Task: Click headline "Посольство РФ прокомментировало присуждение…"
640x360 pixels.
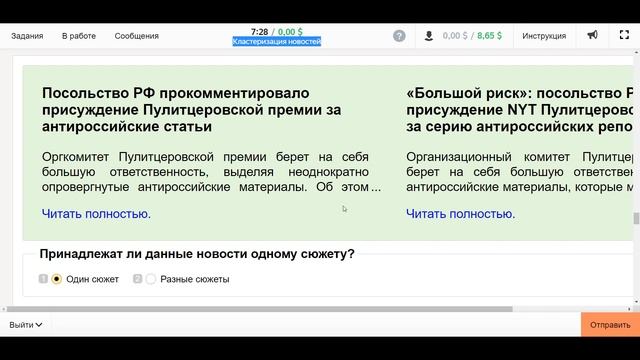Action: coord(192,110)
